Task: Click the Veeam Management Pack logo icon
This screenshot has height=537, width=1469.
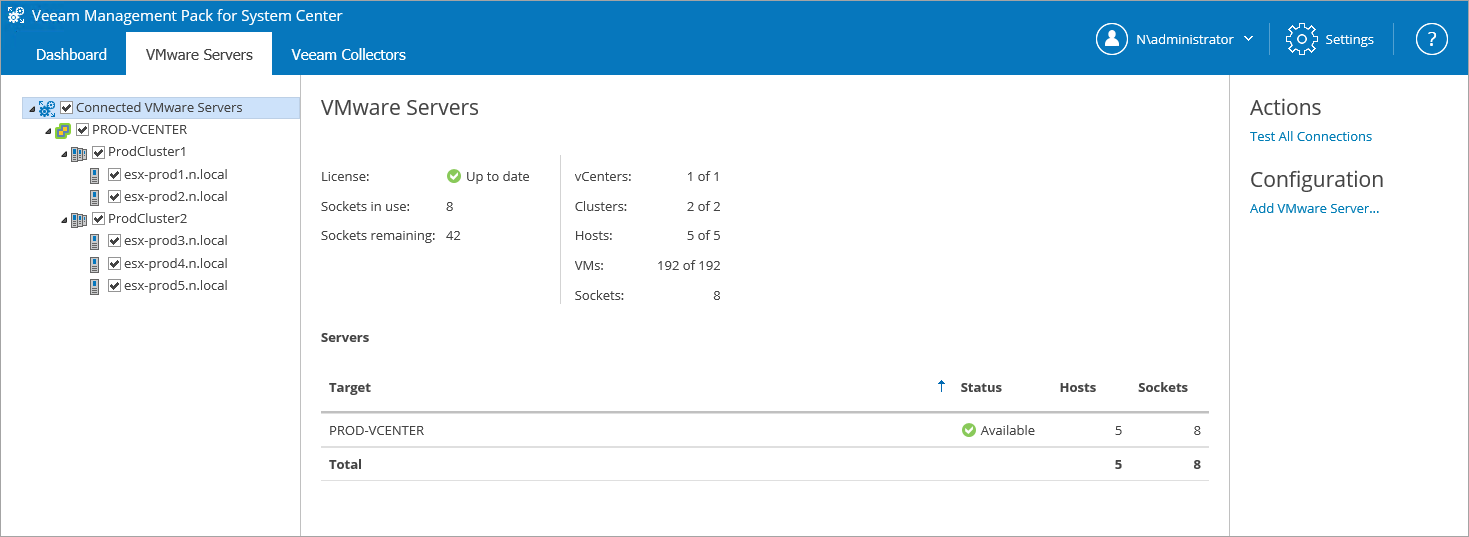Action: point(16,16)
